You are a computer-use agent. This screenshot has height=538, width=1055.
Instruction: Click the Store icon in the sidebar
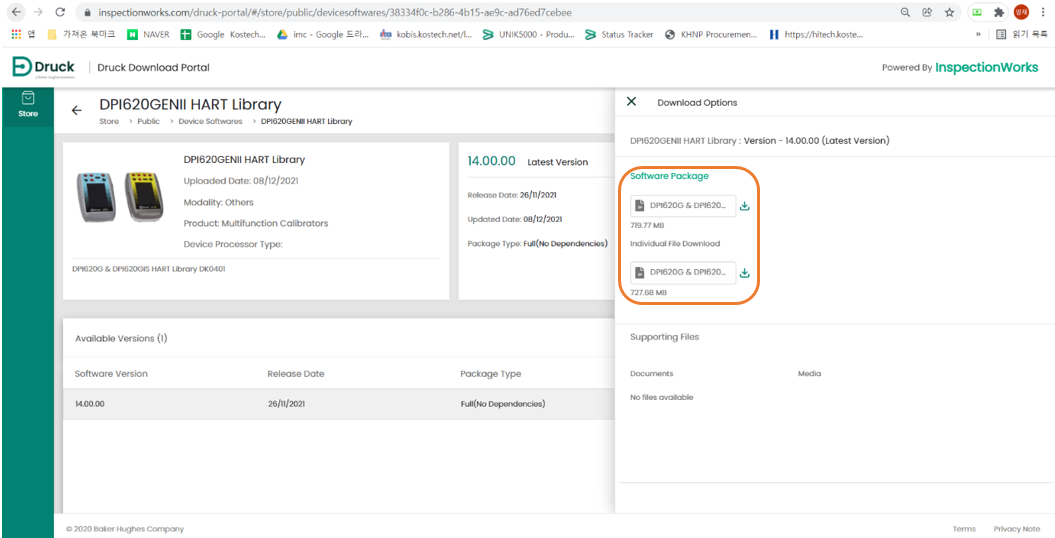tap(28, 104)
